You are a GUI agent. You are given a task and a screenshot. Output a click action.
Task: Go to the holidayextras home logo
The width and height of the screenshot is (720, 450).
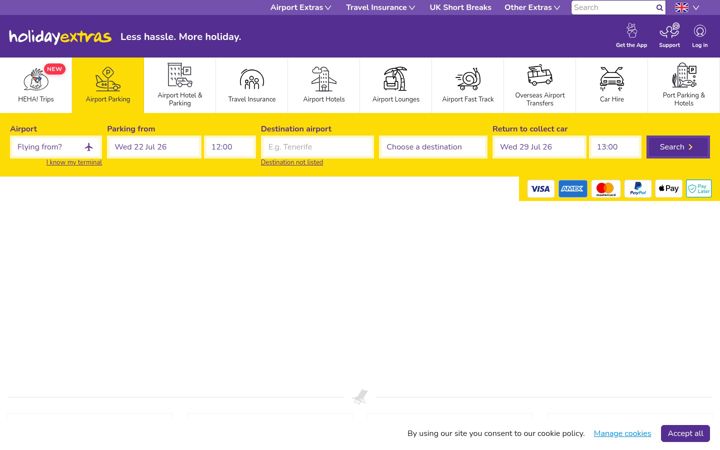pyautogui.click(x=60, y=37)
